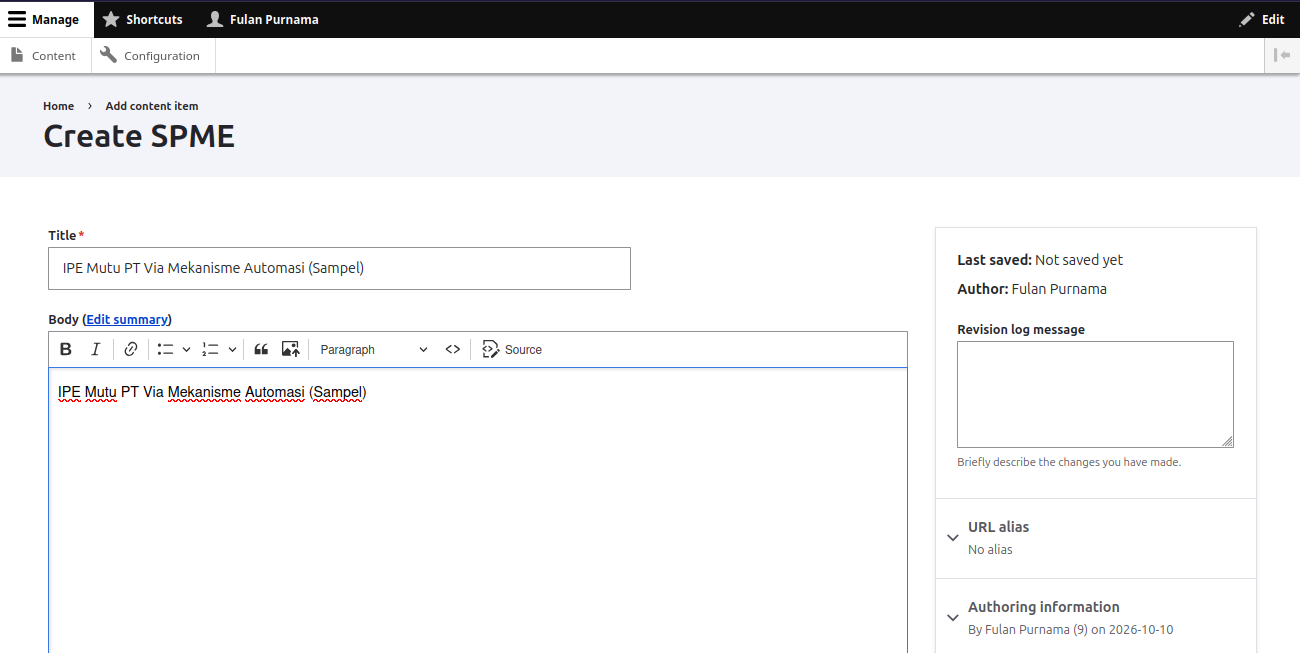This screenshot has width=1300, height=653.
Task: Open the Paragraph heading format dropdown
Action: (x=373, y=349)
